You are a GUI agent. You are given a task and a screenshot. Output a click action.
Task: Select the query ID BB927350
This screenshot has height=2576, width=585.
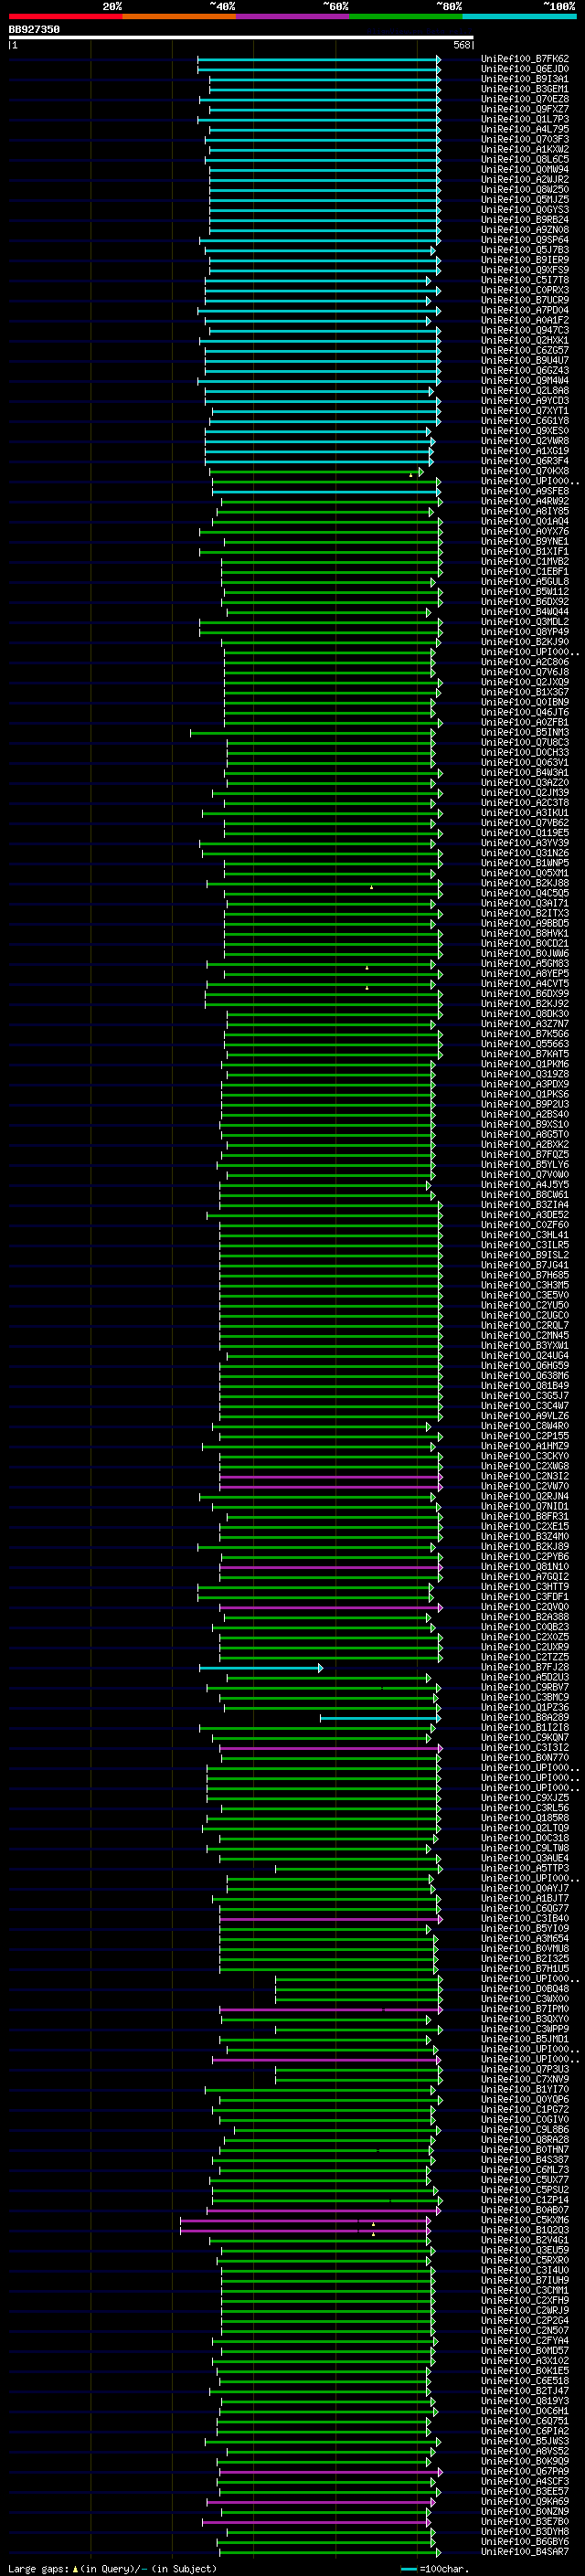pos(34,30)
